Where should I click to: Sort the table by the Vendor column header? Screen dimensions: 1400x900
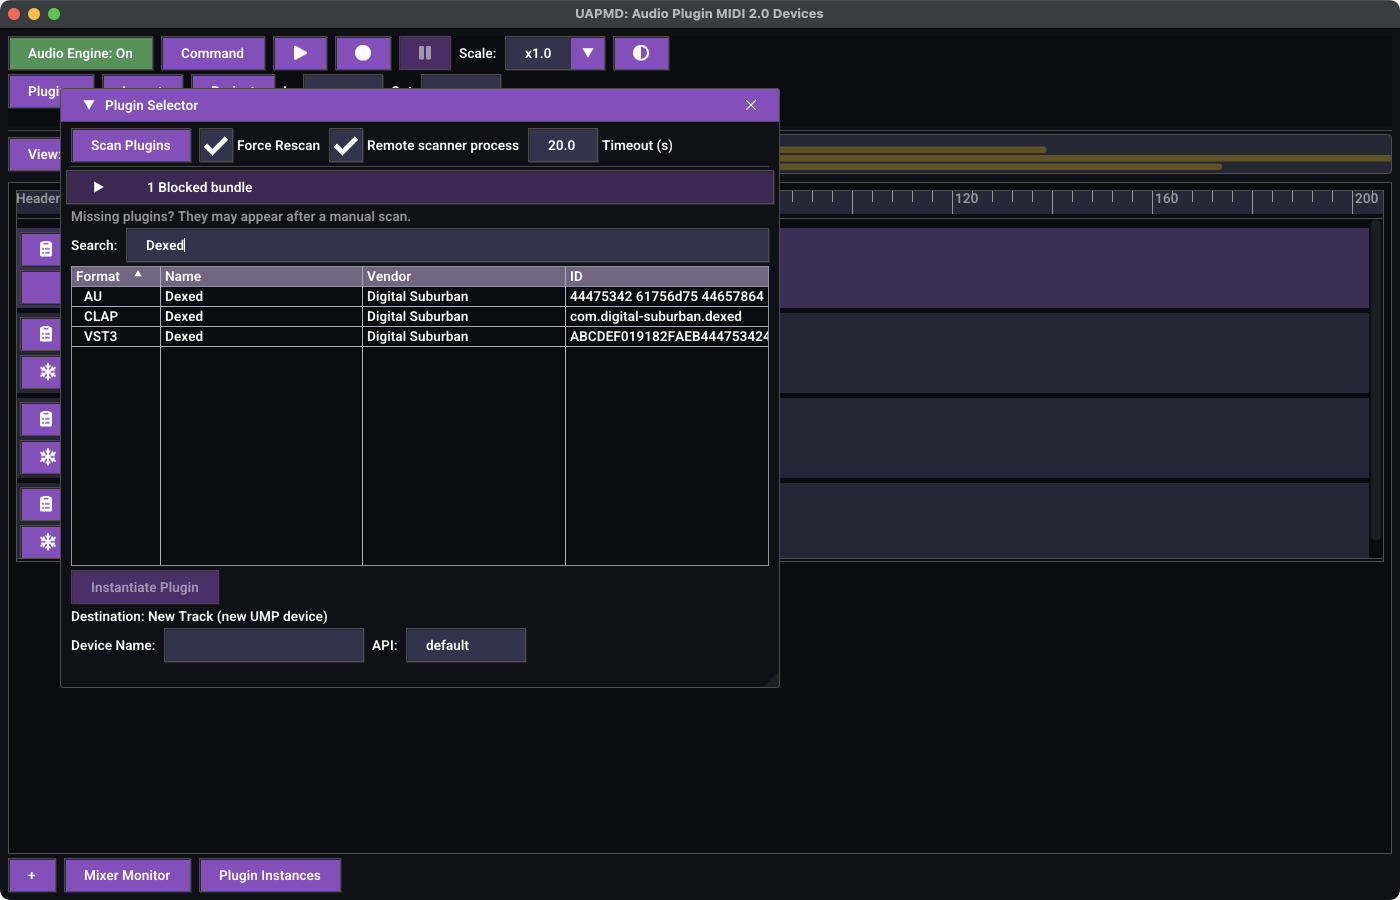pyautogui.click(x=464, y=276)
